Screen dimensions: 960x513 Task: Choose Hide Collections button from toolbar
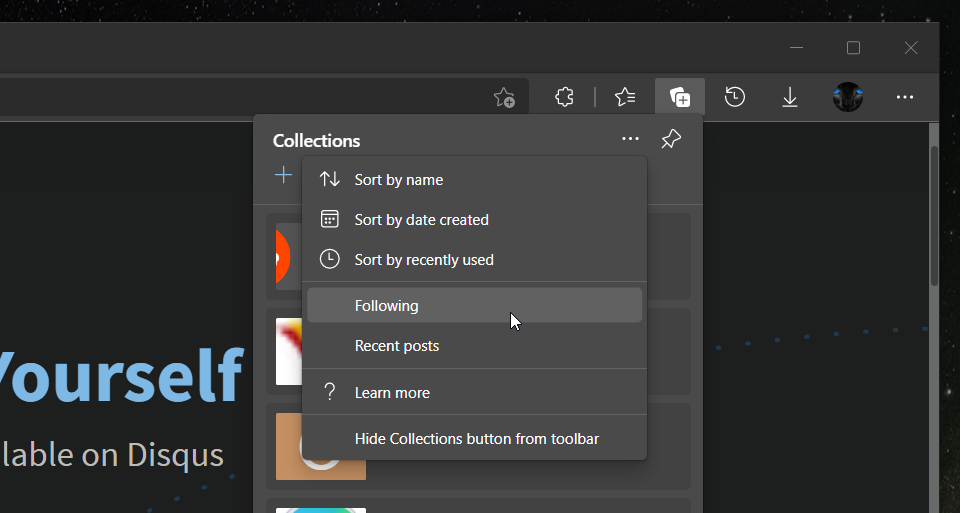pos(476,439)
